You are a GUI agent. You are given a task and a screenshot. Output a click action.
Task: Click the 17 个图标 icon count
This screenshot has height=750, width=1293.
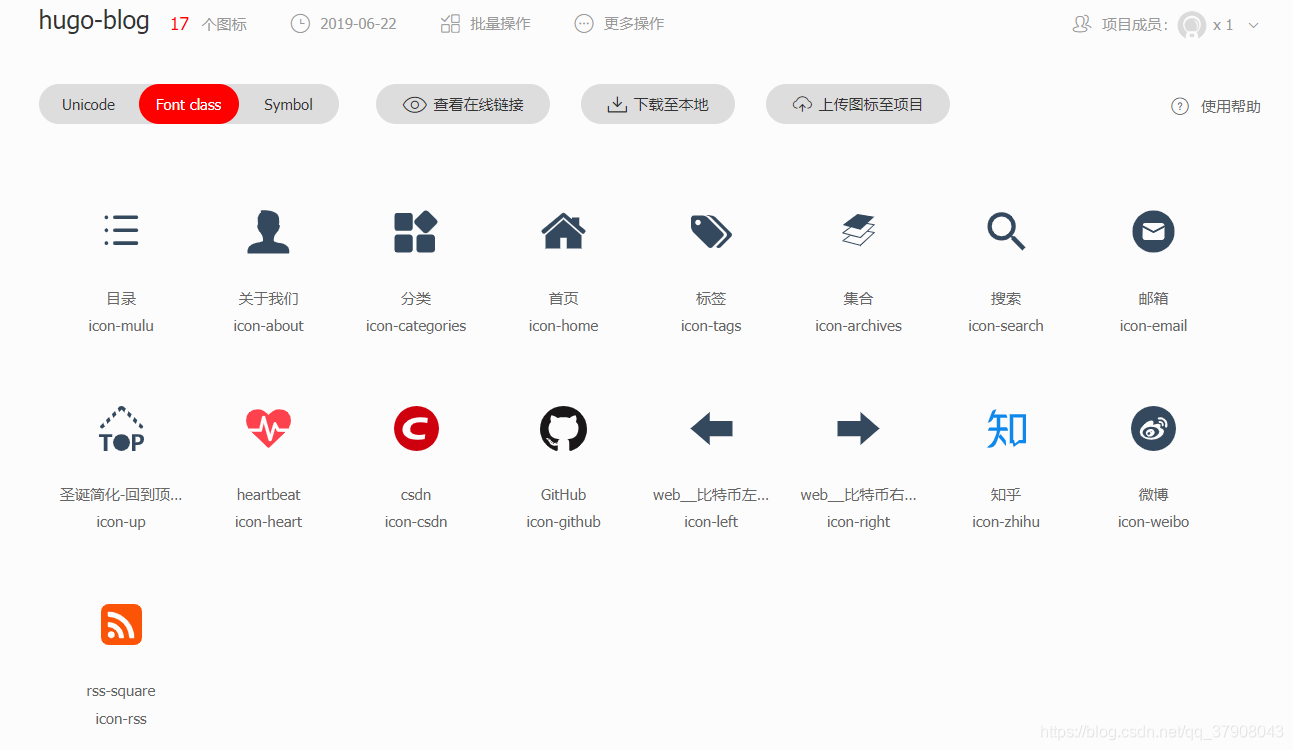click(208, 24)
